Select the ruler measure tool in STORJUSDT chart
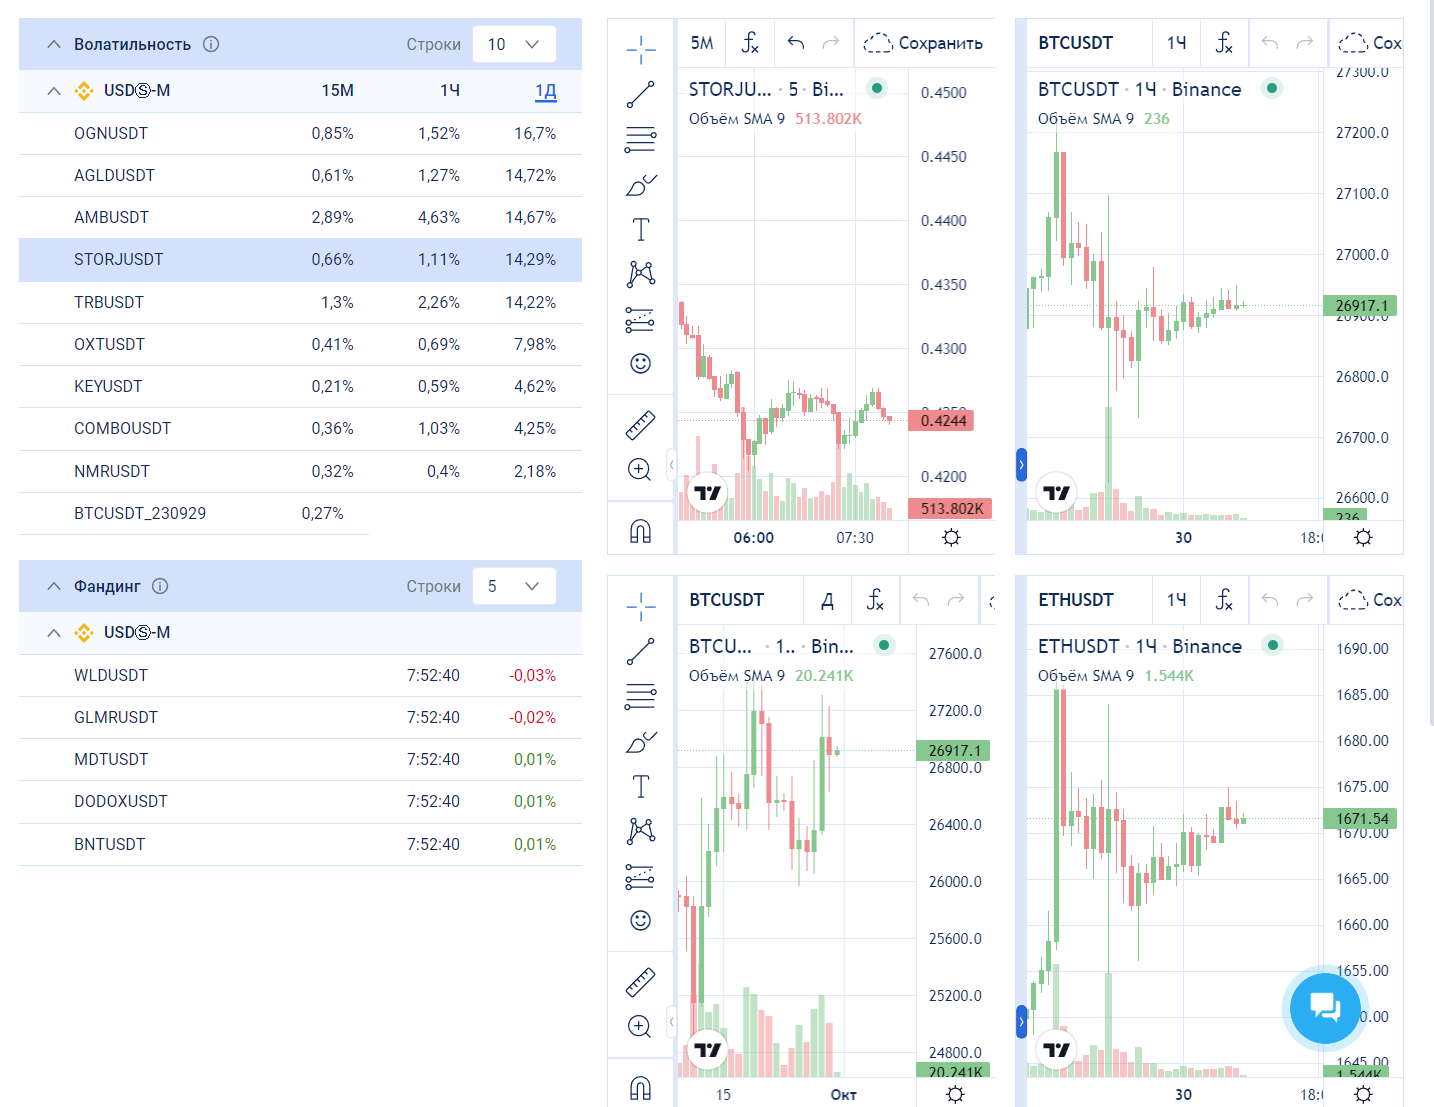This screenshot has width=1434, height=1107. click(x=640, y=425)
